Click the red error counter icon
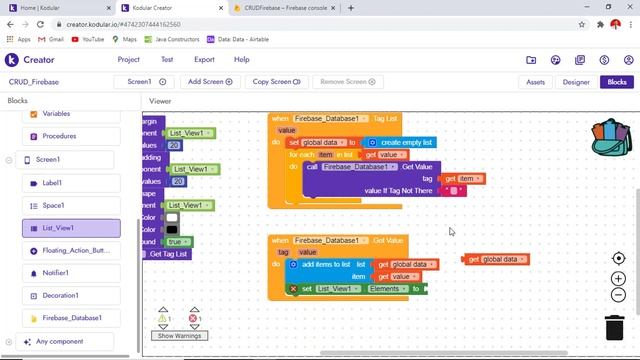This screenshot has height=360, width=640. pos(193,318)
